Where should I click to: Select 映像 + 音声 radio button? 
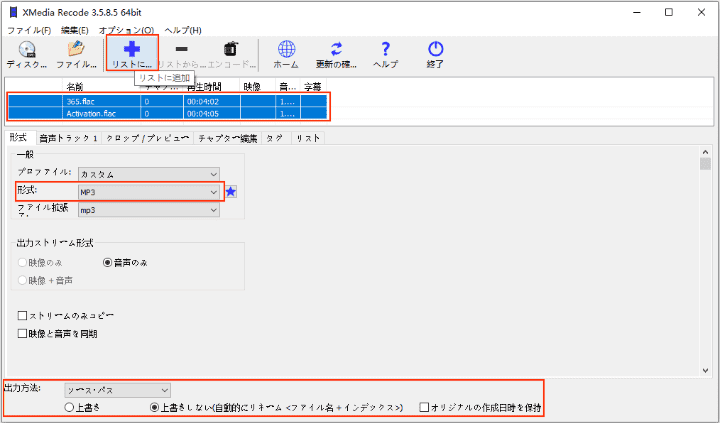coord(22,280)
